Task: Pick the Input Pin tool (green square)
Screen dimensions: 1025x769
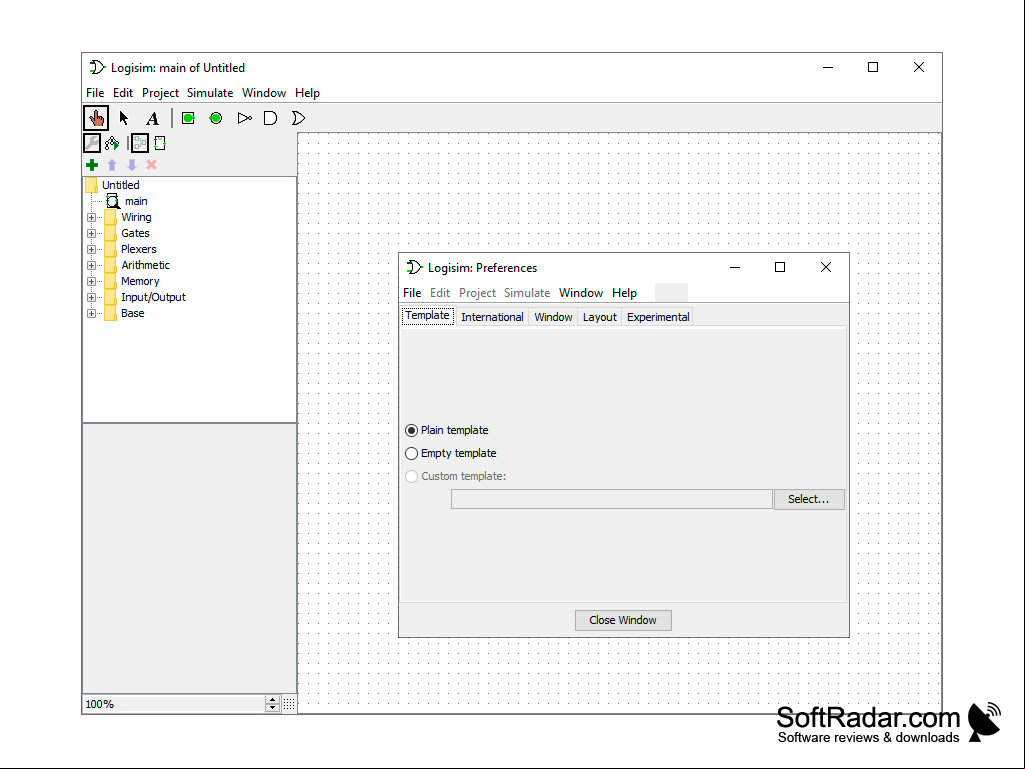Action: click(188, 118)
